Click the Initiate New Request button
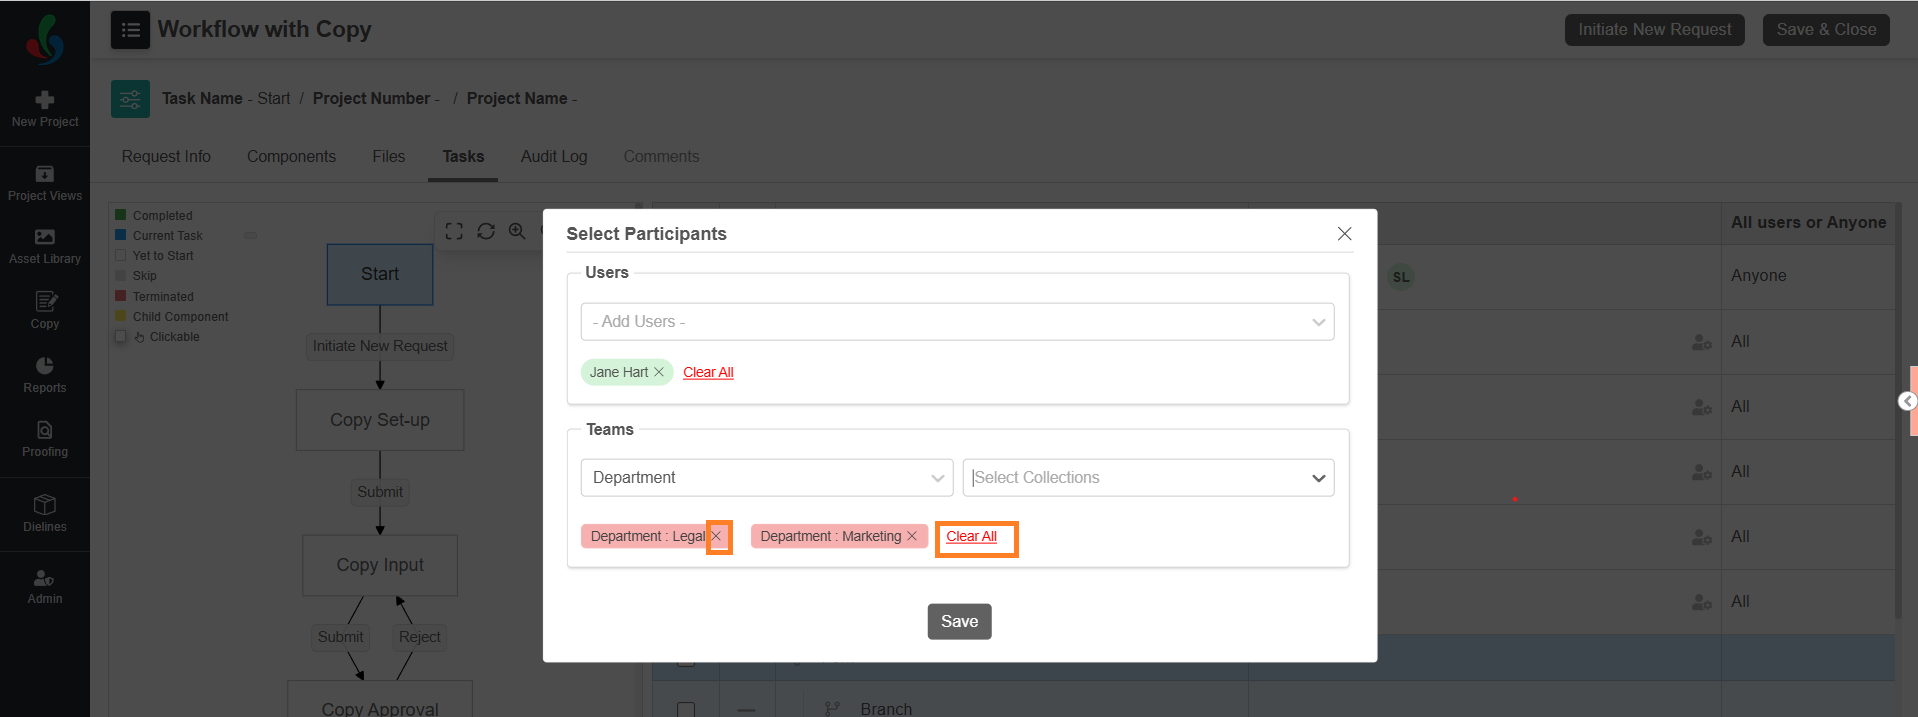This screenshot has width=1918, height=717. click(1654, 30)
